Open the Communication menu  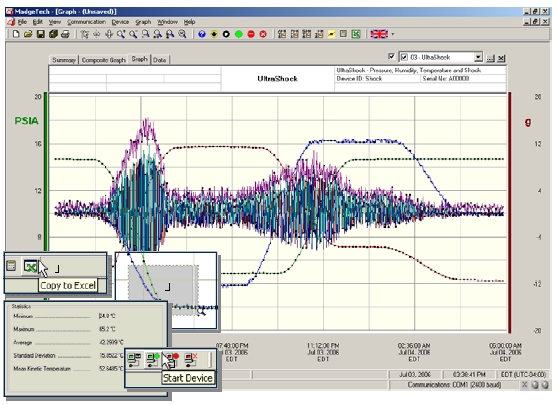pyautogui.click(x=86, y=22)
